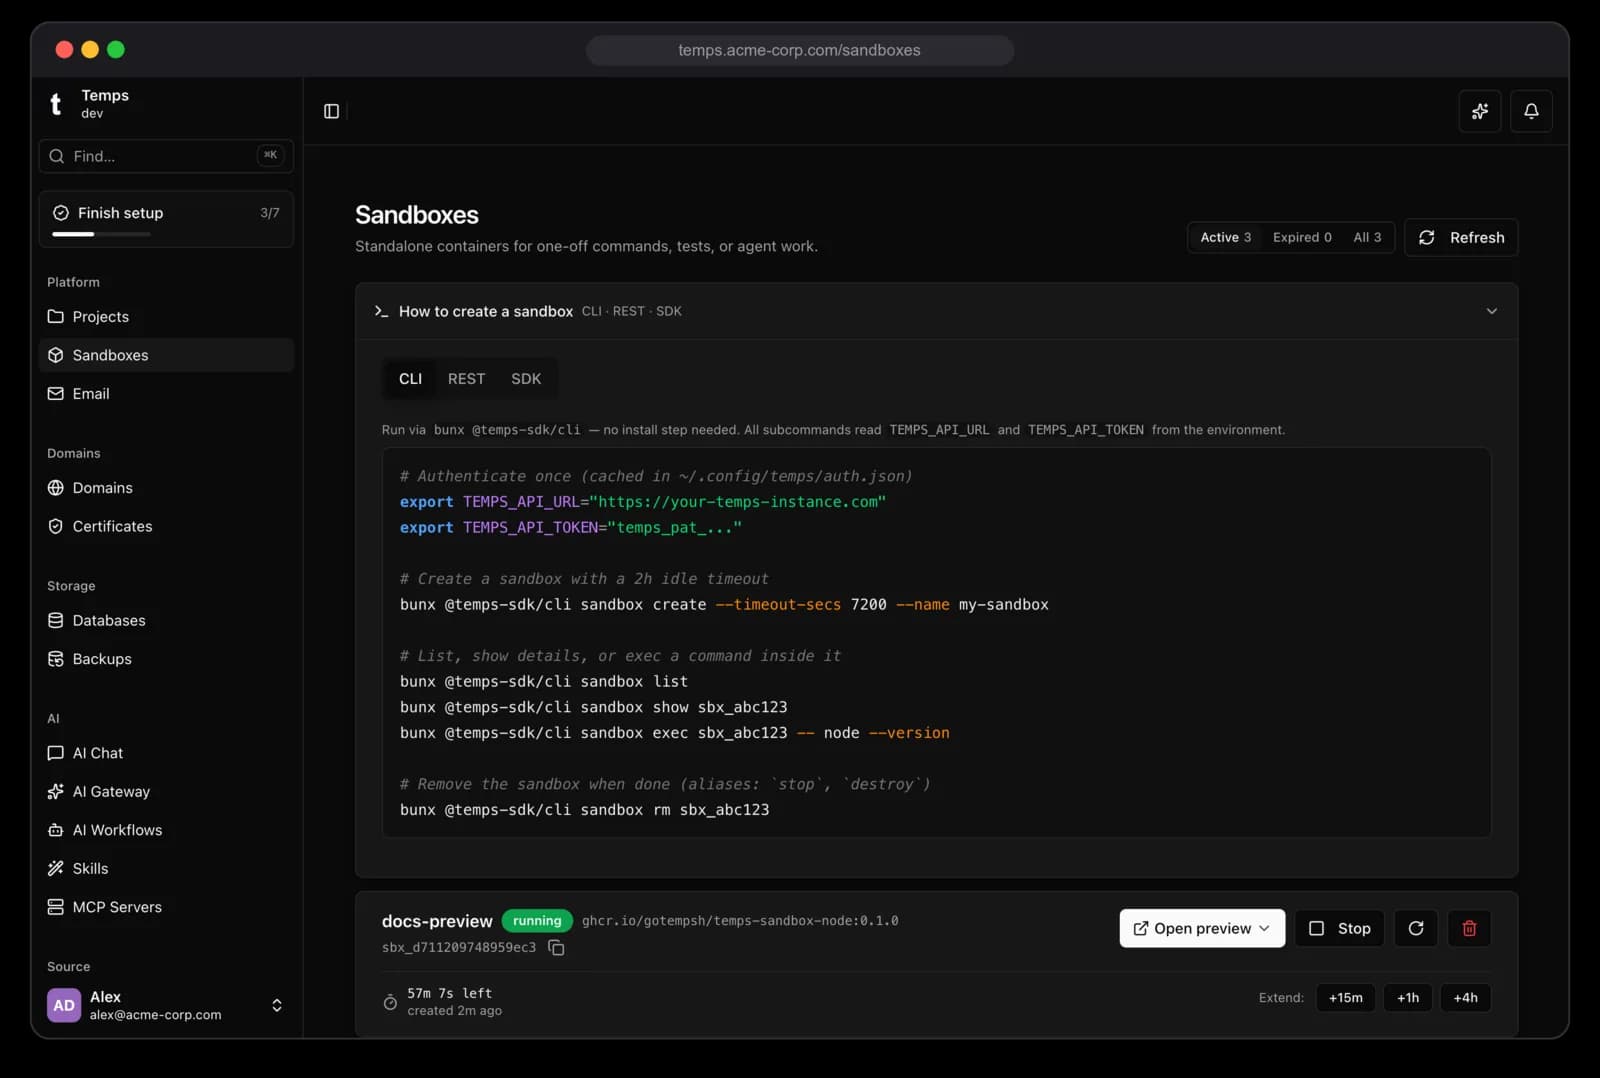Collapse the How to create a sandbox section
Screen dimensions: 1600x1078
coord(1491,311)
